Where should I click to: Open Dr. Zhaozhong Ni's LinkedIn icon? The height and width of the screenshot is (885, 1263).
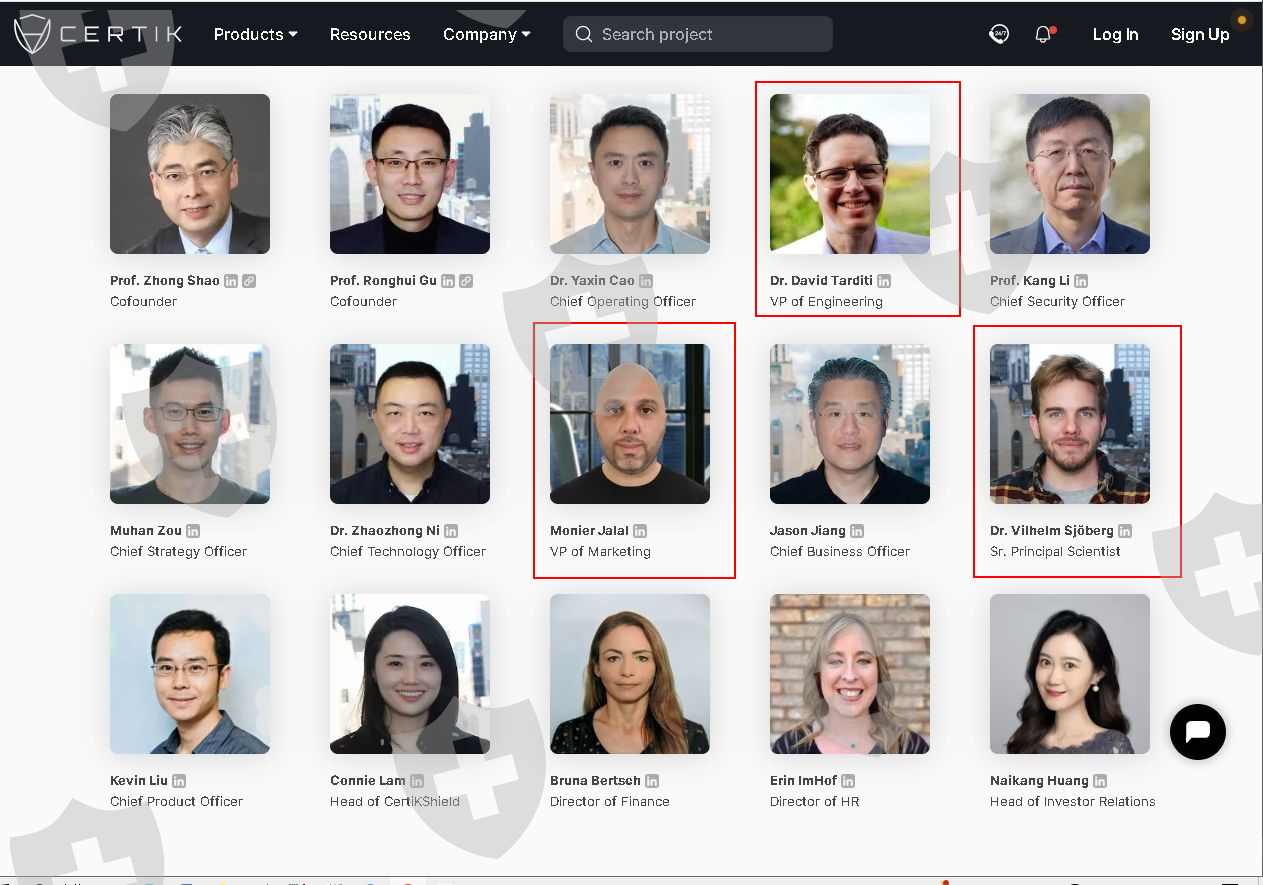451,531
